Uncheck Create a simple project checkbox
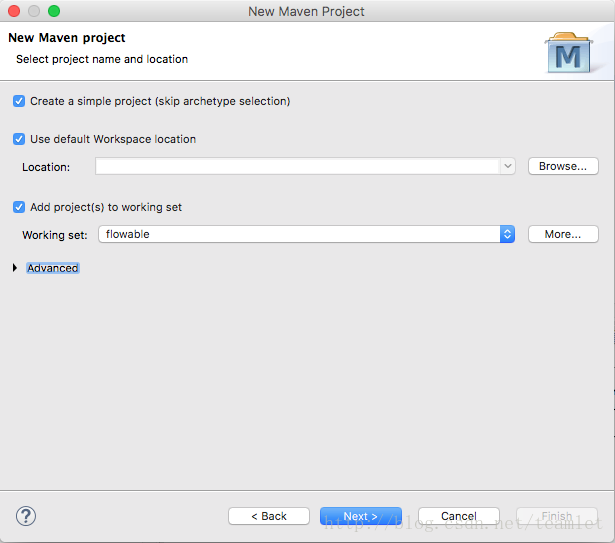 pos(19,101)
